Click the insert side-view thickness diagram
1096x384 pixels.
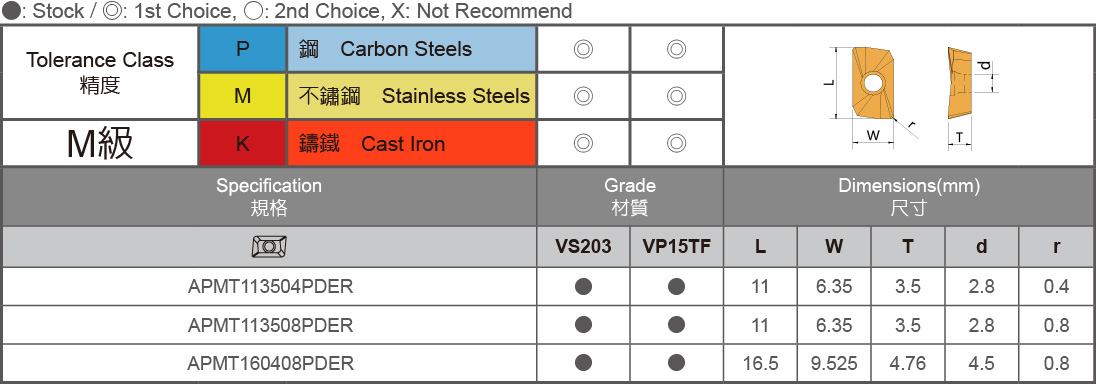point(972,97)
